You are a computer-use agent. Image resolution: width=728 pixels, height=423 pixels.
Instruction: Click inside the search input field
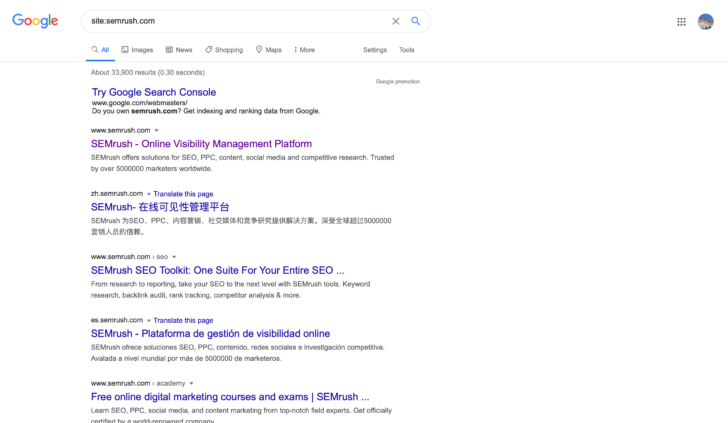(x=230, y=21)
